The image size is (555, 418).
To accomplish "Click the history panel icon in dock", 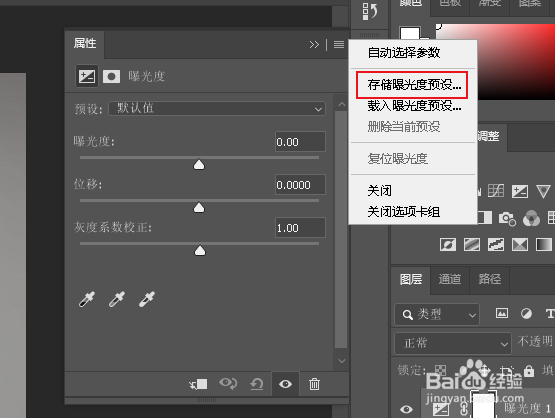I will 370,11.
